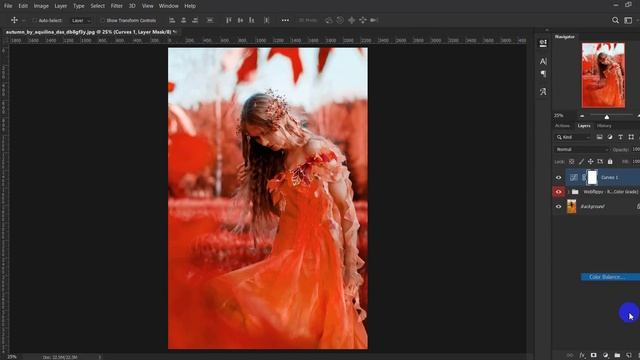
Task: Click the add layer style fx icon
Action: 582,355
